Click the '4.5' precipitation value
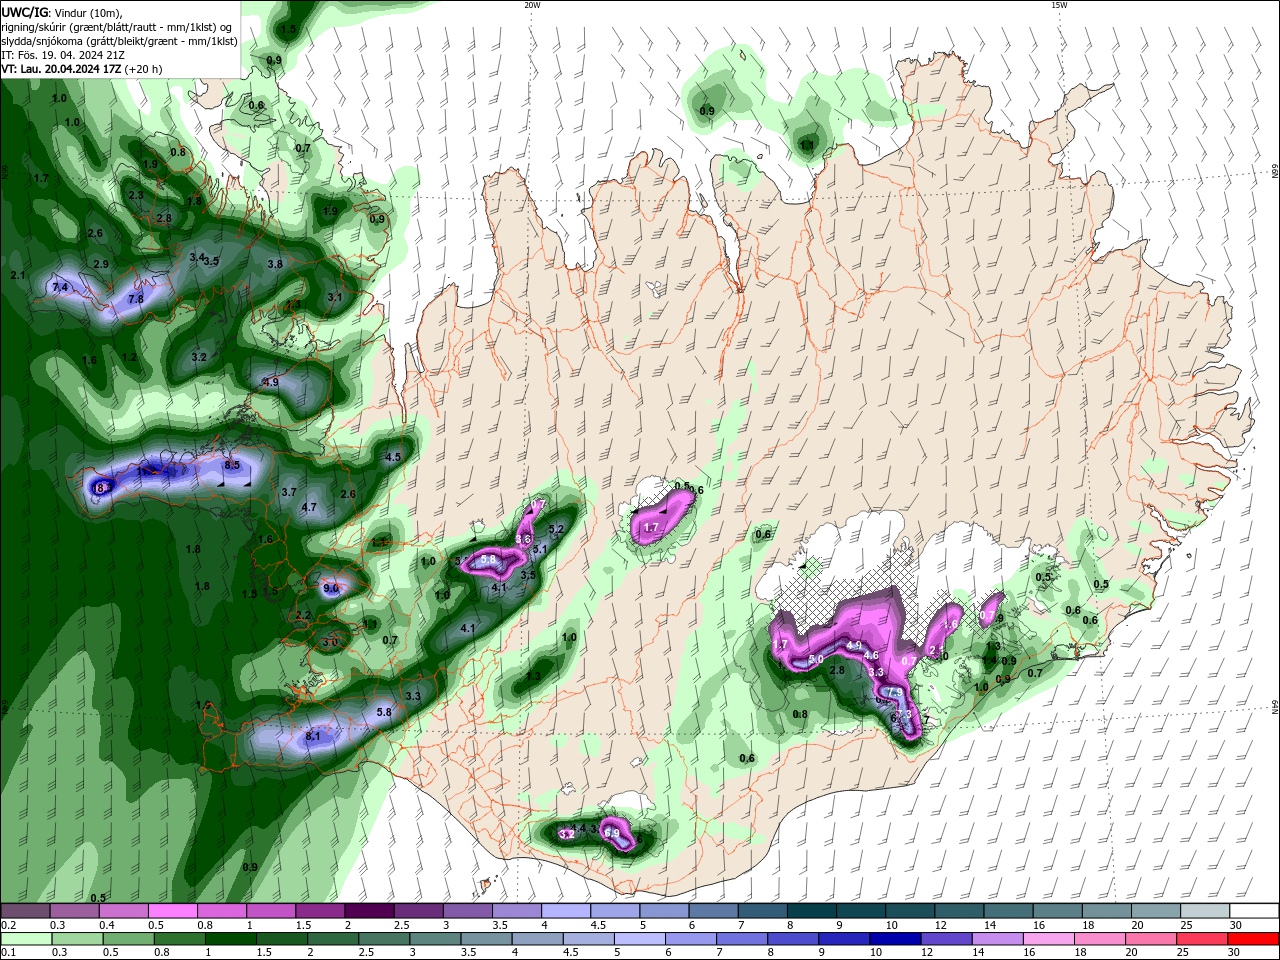 393,457
